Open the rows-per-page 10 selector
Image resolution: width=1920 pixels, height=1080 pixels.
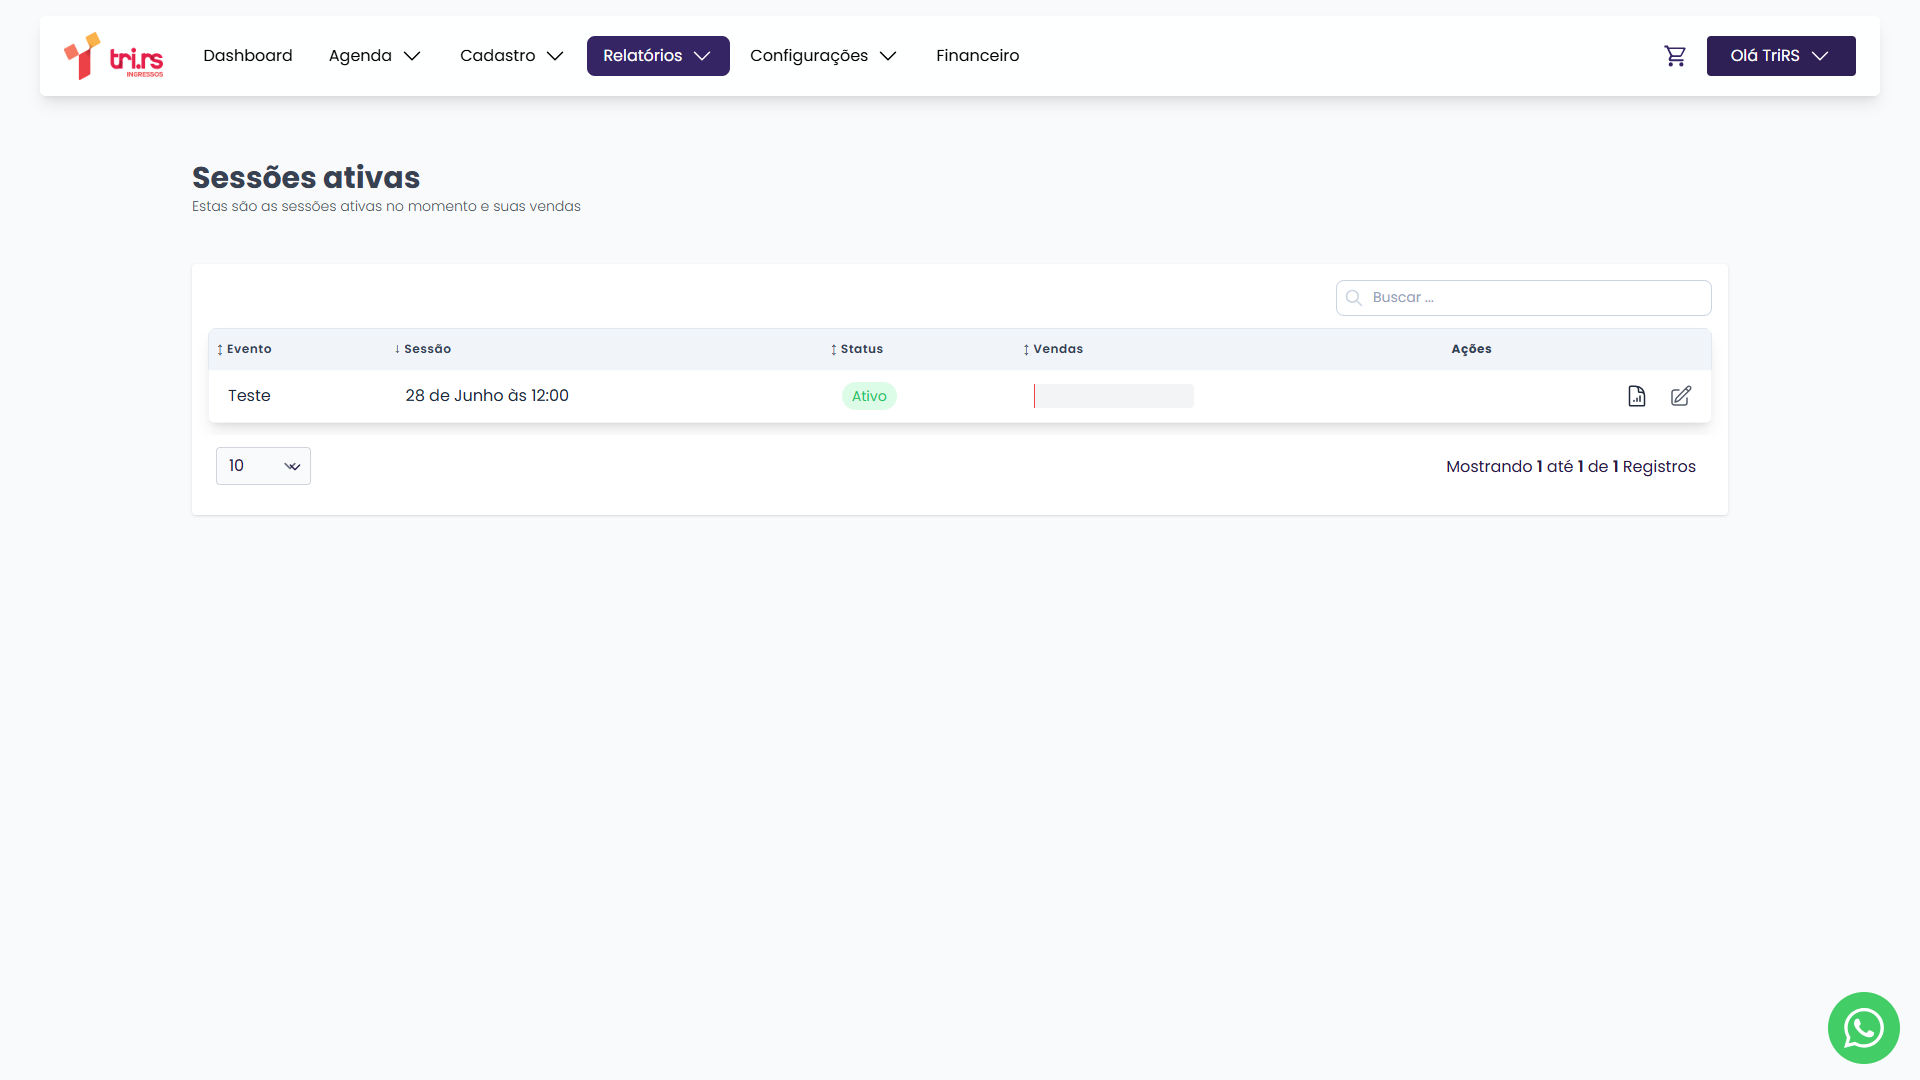[x=263, y=466]
